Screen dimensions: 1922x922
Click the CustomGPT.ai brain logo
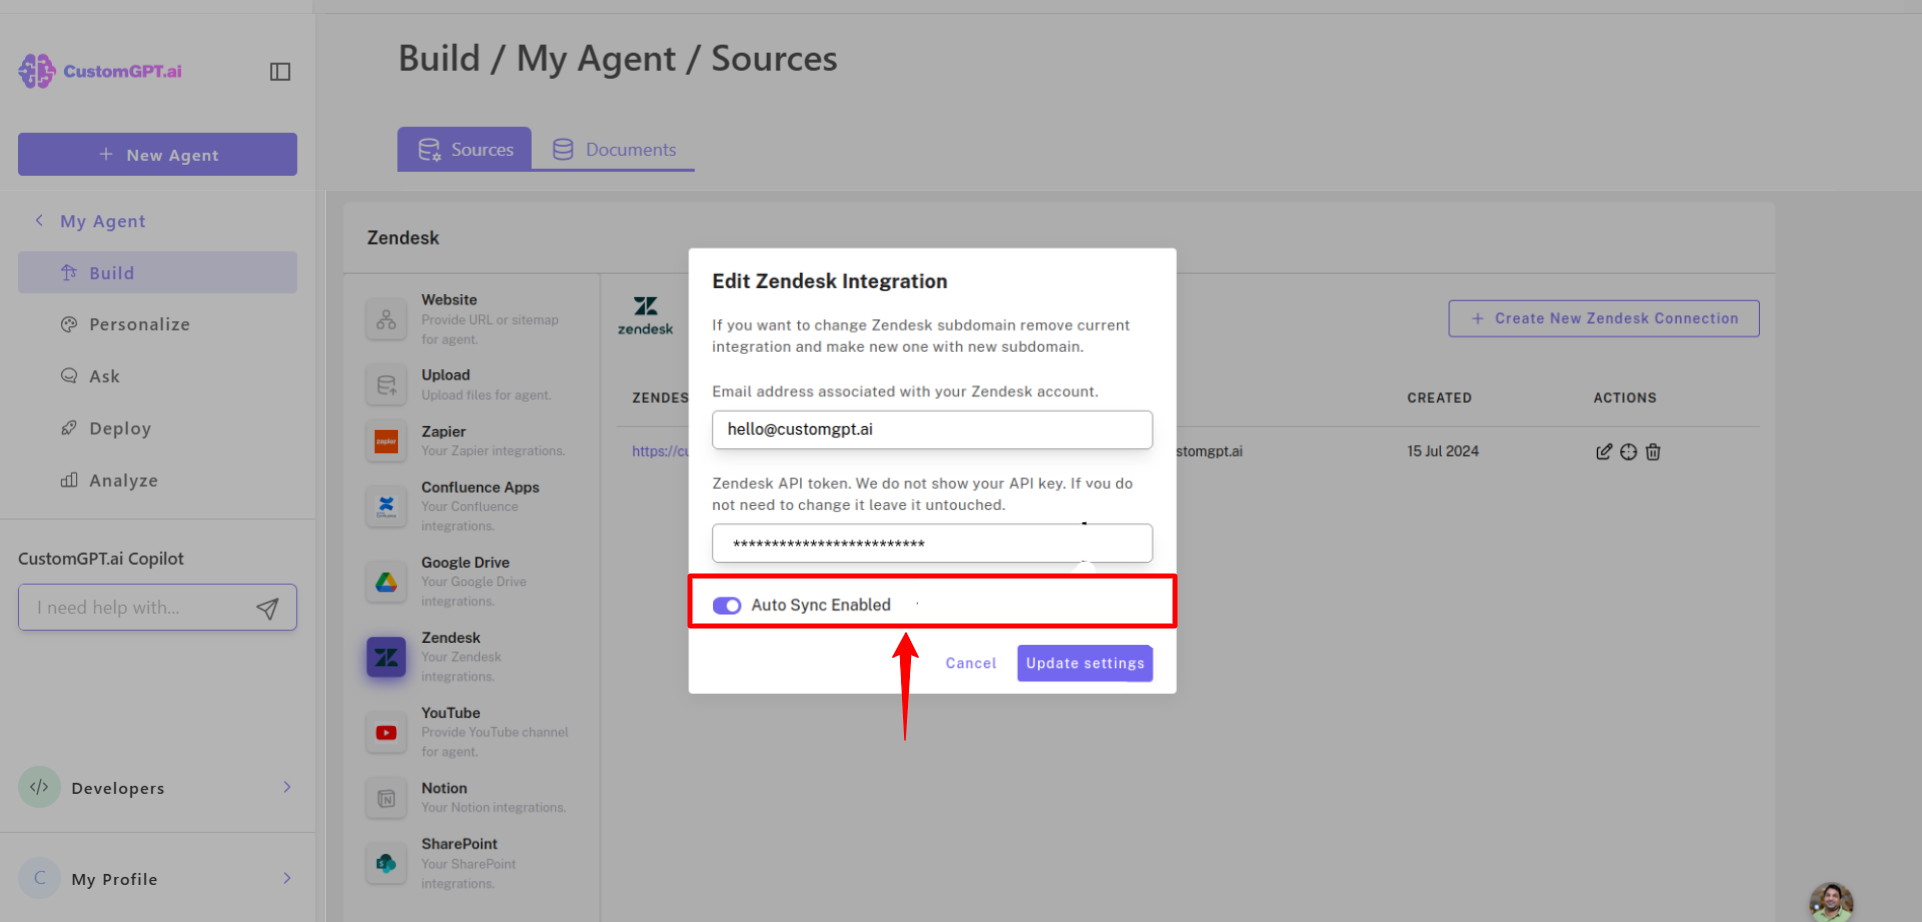coord(37,71)
